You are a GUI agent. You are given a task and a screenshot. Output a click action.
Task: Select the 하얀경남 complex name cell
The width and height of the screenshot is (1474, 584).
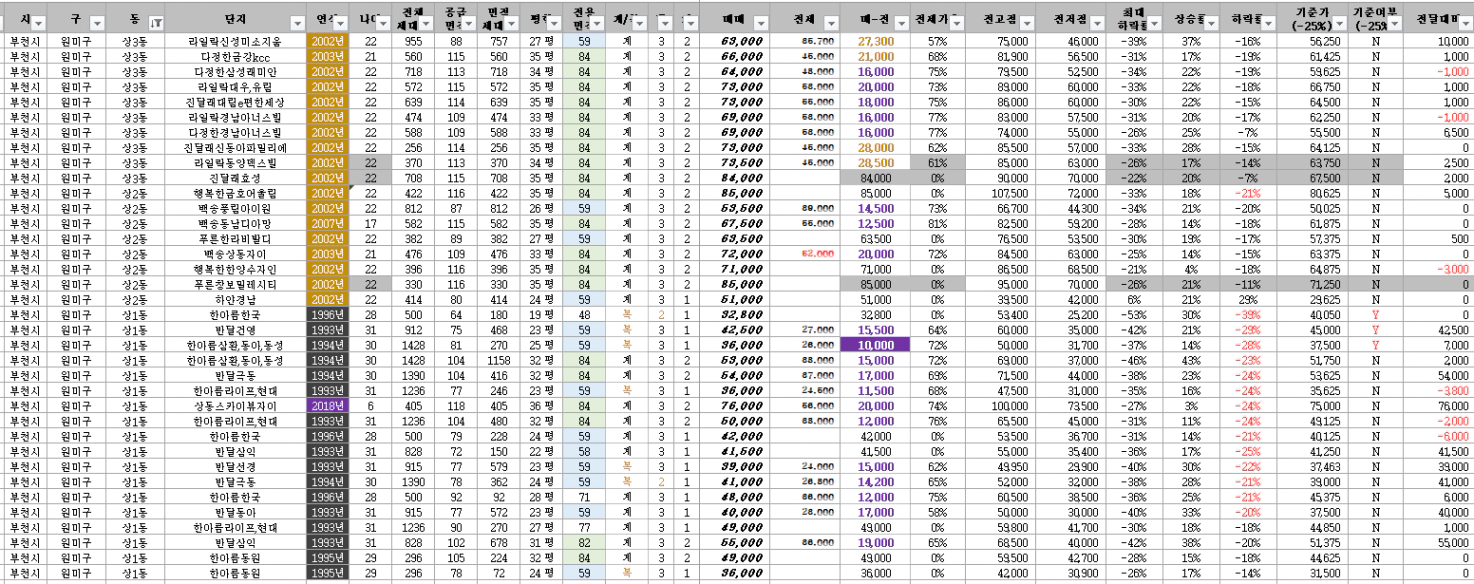[x=235, y=299]
